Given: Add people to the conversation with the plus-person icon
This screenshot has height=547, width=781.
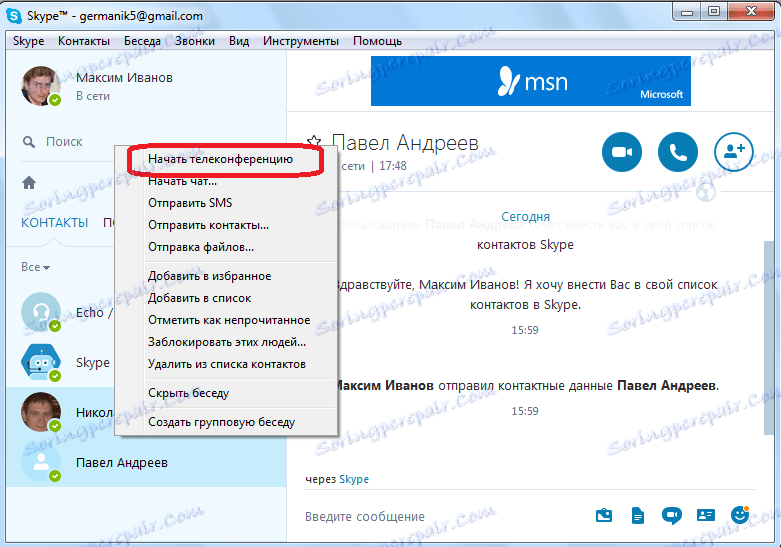Looking at the screenshot, I should click(734, 152).
